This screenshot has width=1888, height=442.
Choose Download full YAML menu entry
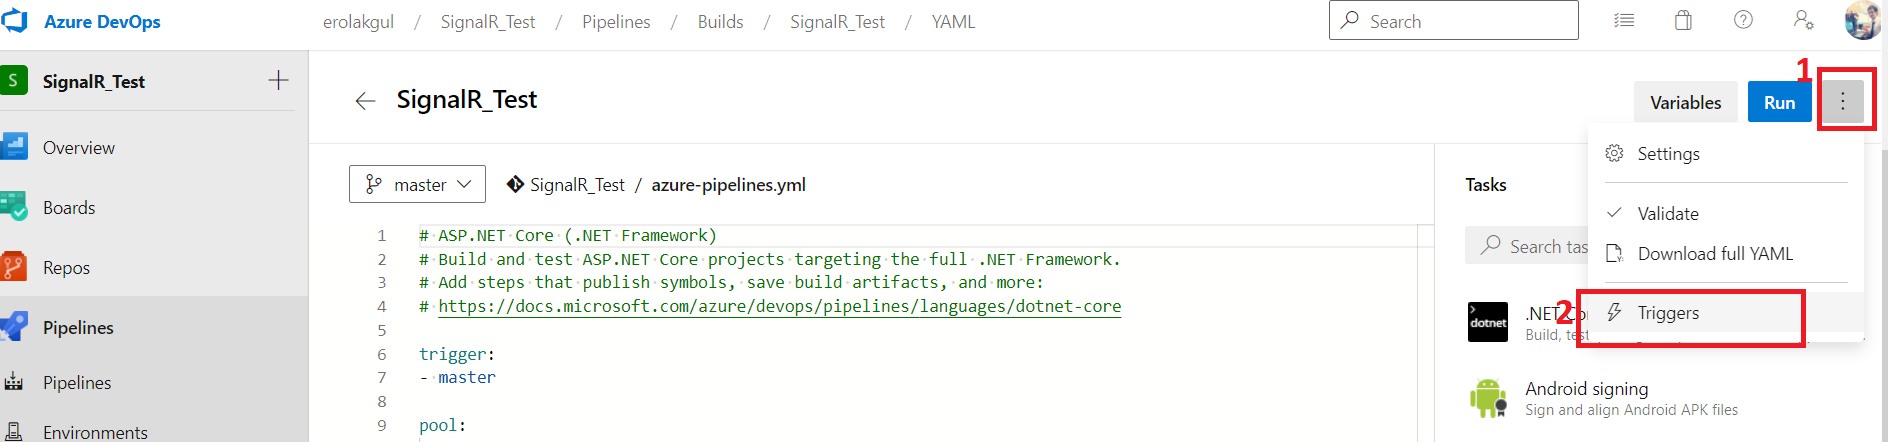[1714, 254]
